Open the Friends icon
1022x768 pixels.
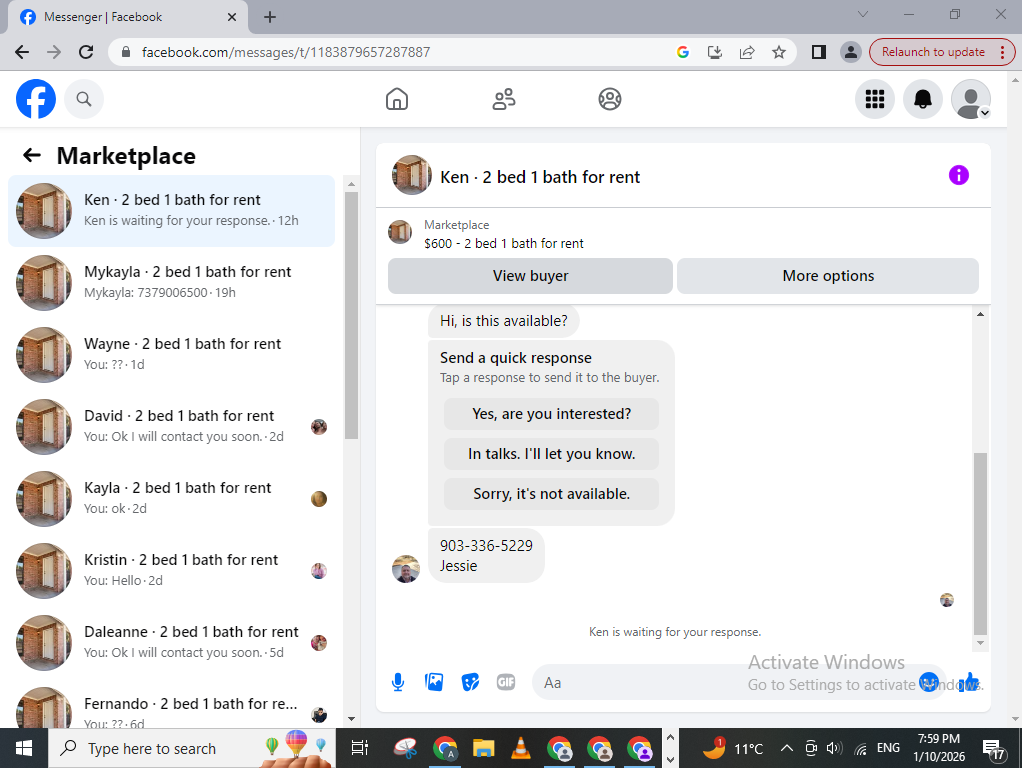click(503, 99)
